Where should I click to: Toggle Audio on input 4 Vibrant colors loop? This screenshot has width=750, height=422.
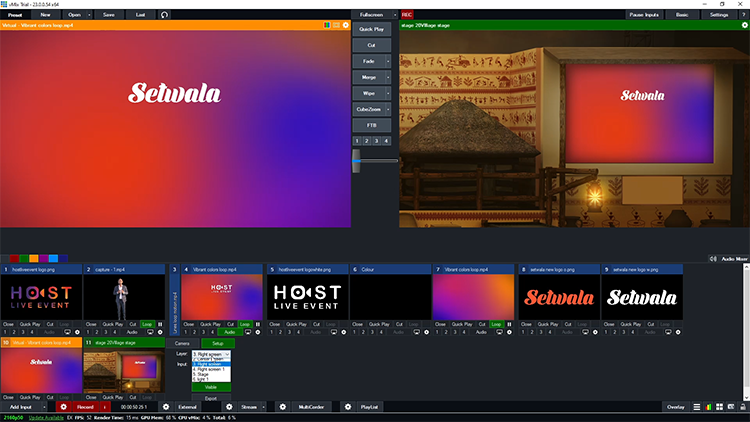coord(229,332)
